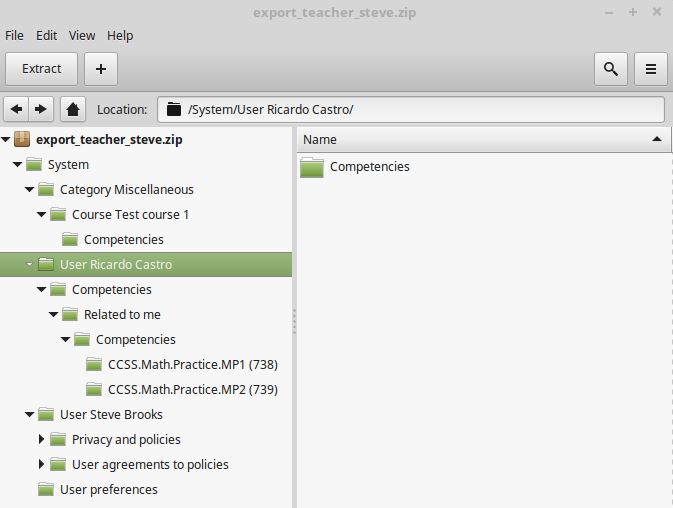This screenshot has height=508, width=673.
Task: Click 'Course Test course 1' label
Action: [x=130, y=215]
